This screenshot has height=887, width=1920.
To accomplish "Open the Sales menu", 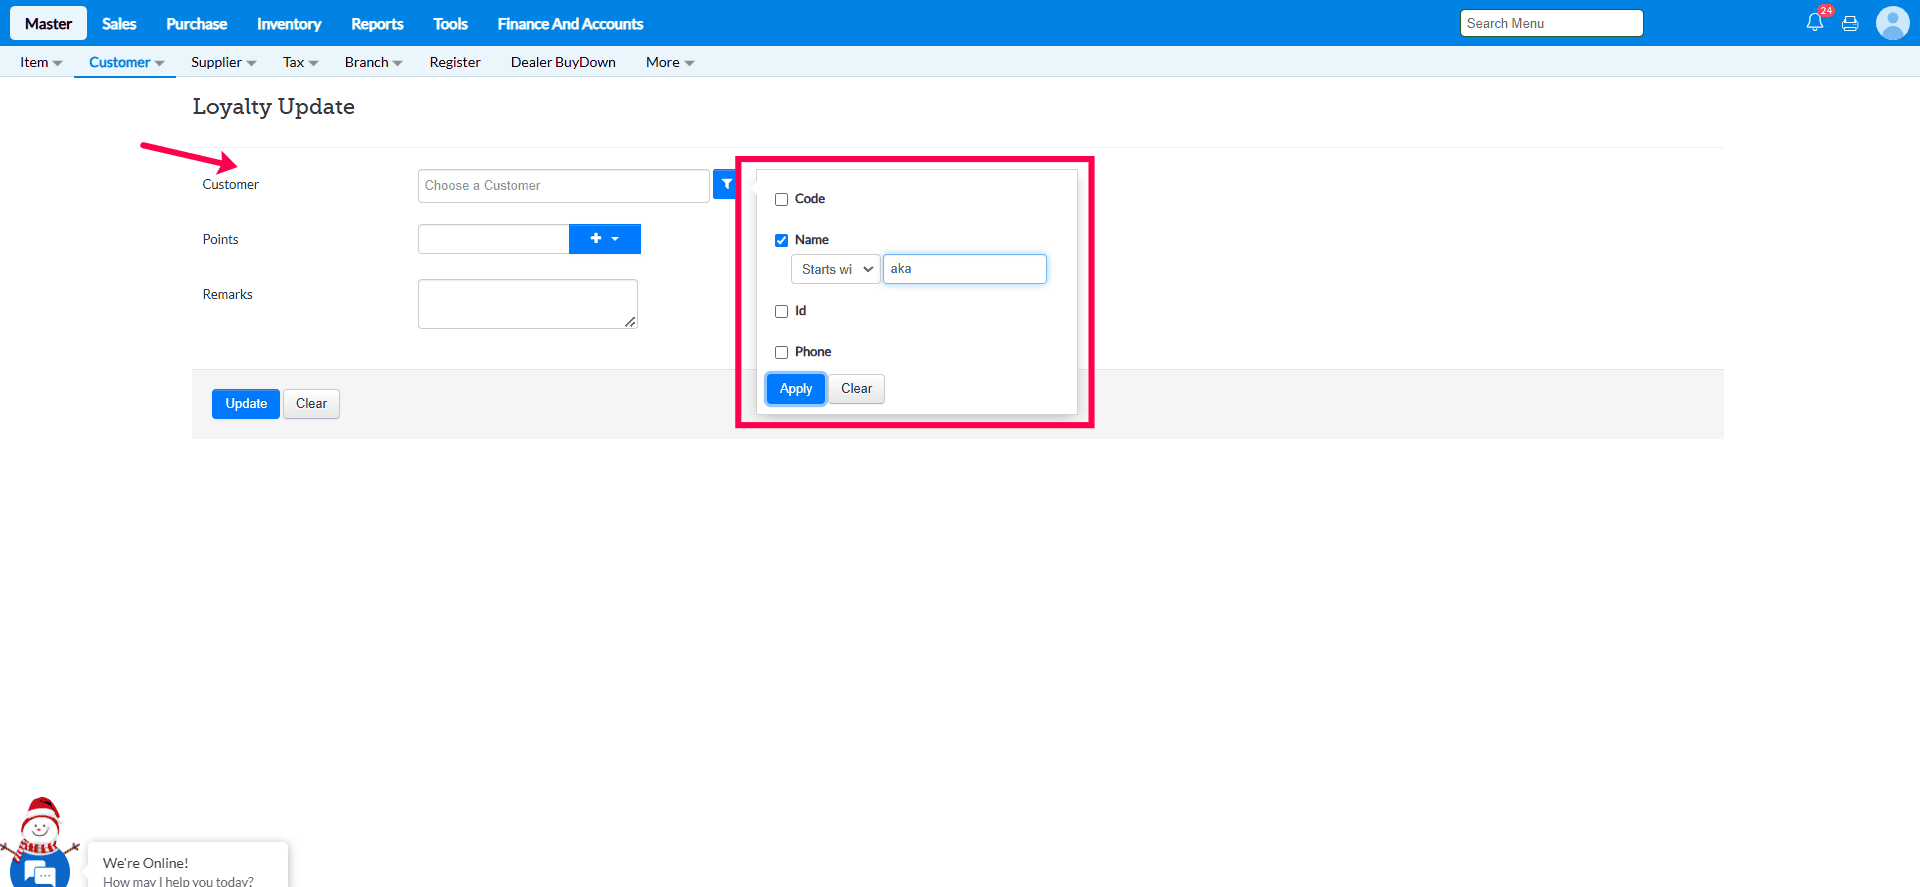I will click(119, 23).
